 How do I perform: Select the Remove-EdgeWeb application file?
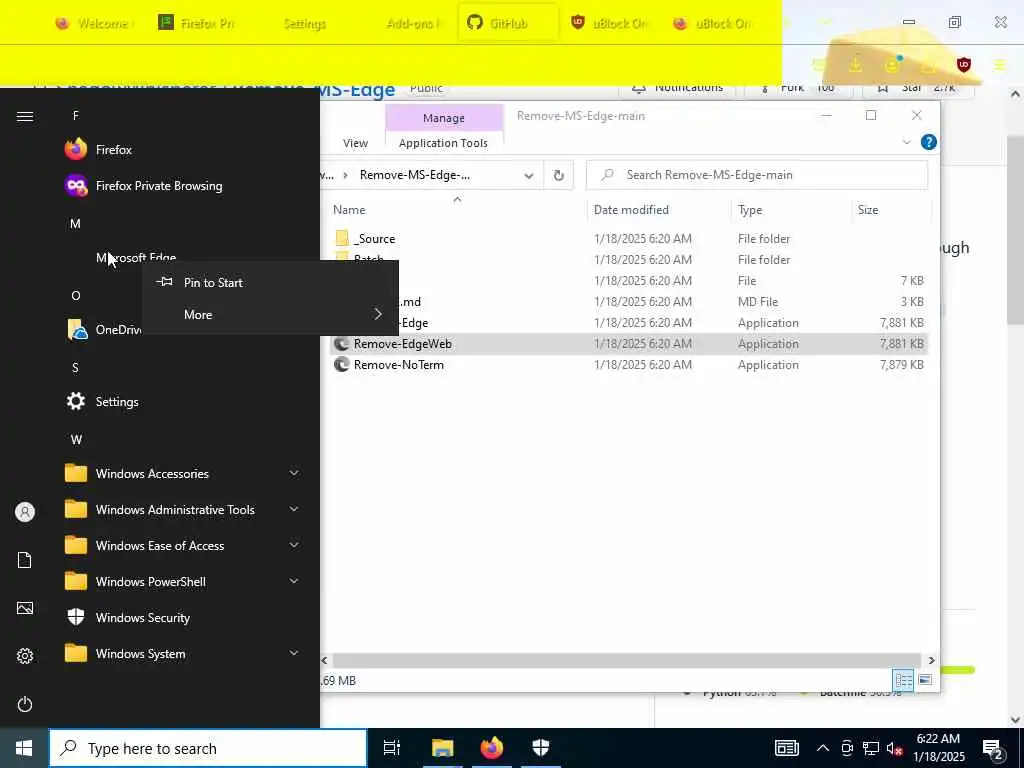pos(402,344)
